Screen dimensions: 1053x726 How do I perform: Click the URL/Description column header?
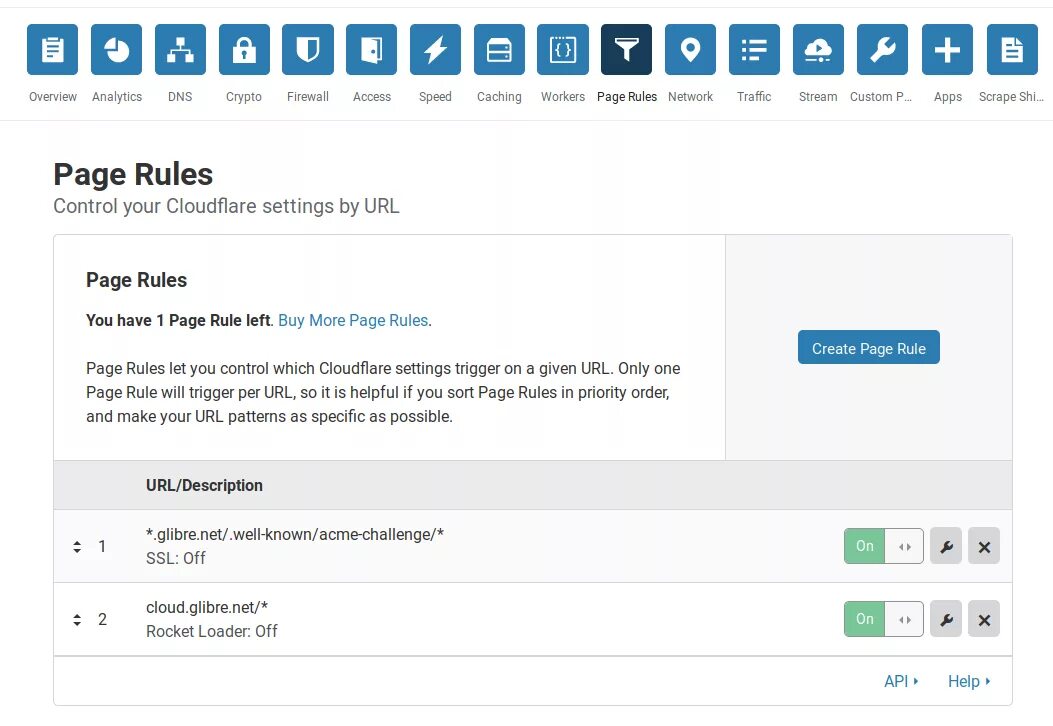[x=204, y=486]
